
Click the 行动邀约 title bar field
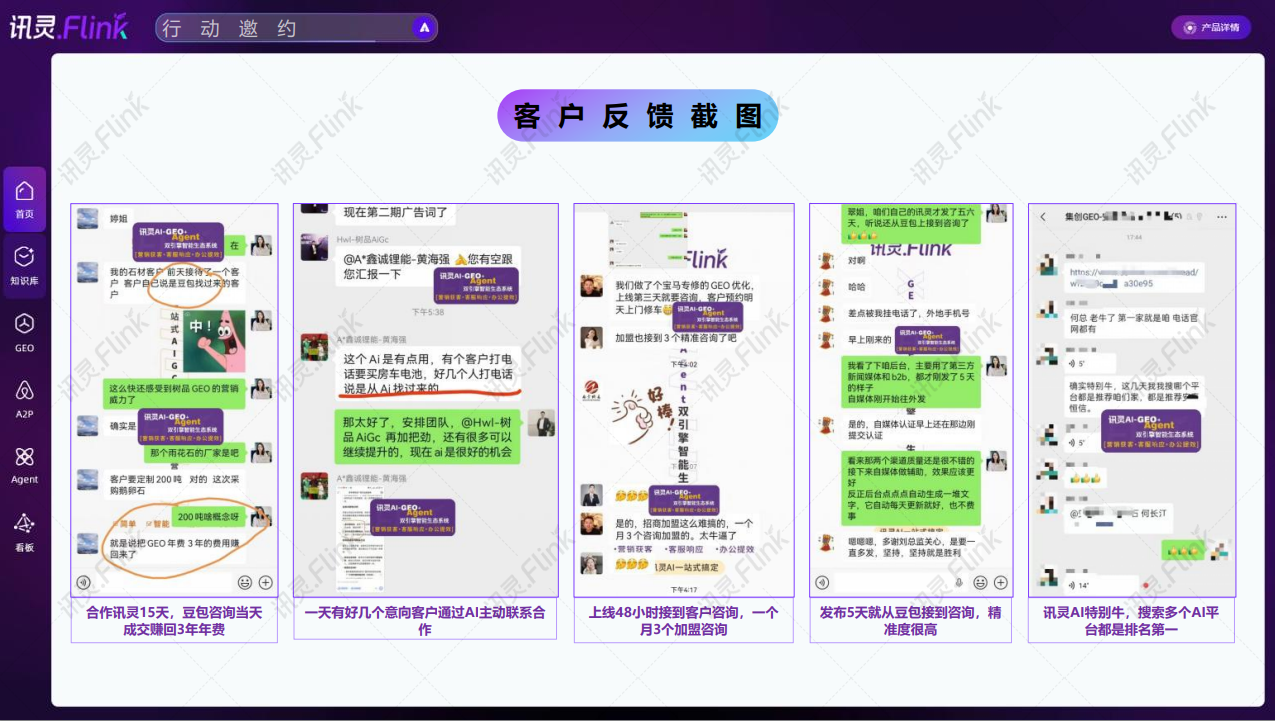[x=296, y=28]
